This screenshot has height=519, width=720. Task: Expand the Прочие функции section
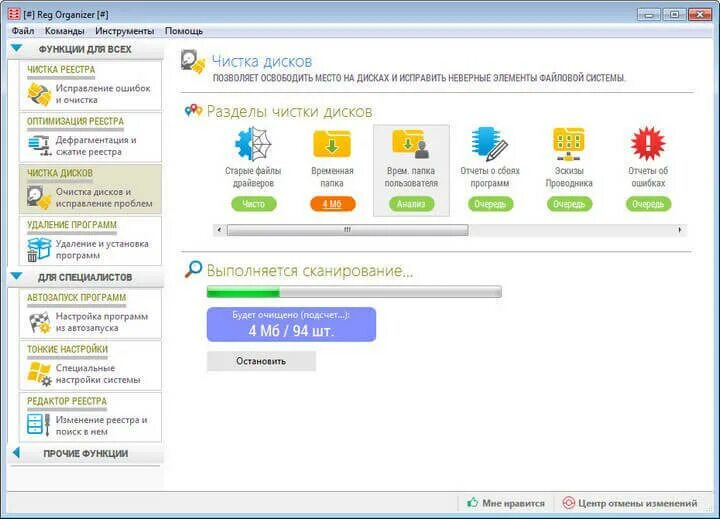[16, 452]
